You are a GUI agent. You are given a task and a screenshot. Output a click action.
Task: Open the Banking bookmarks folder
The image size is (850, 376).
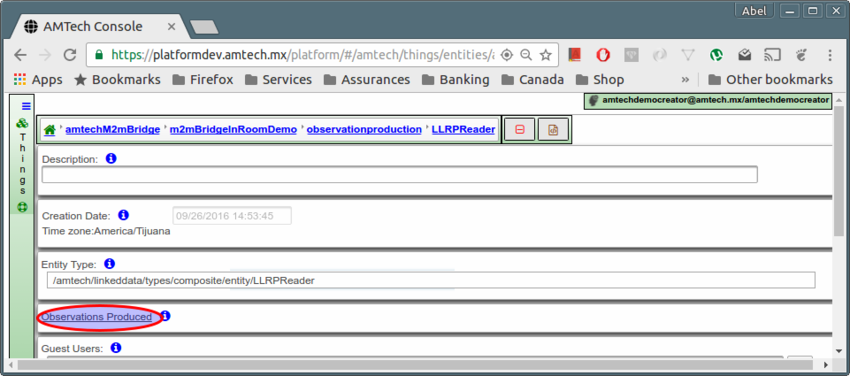[x=456, y=80]
